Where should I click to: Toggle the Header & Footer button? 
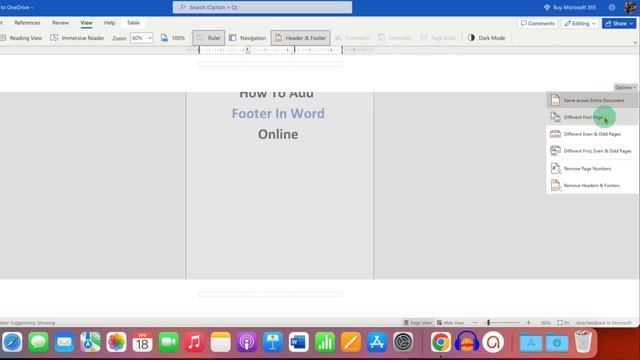click(x=301, y=38)
